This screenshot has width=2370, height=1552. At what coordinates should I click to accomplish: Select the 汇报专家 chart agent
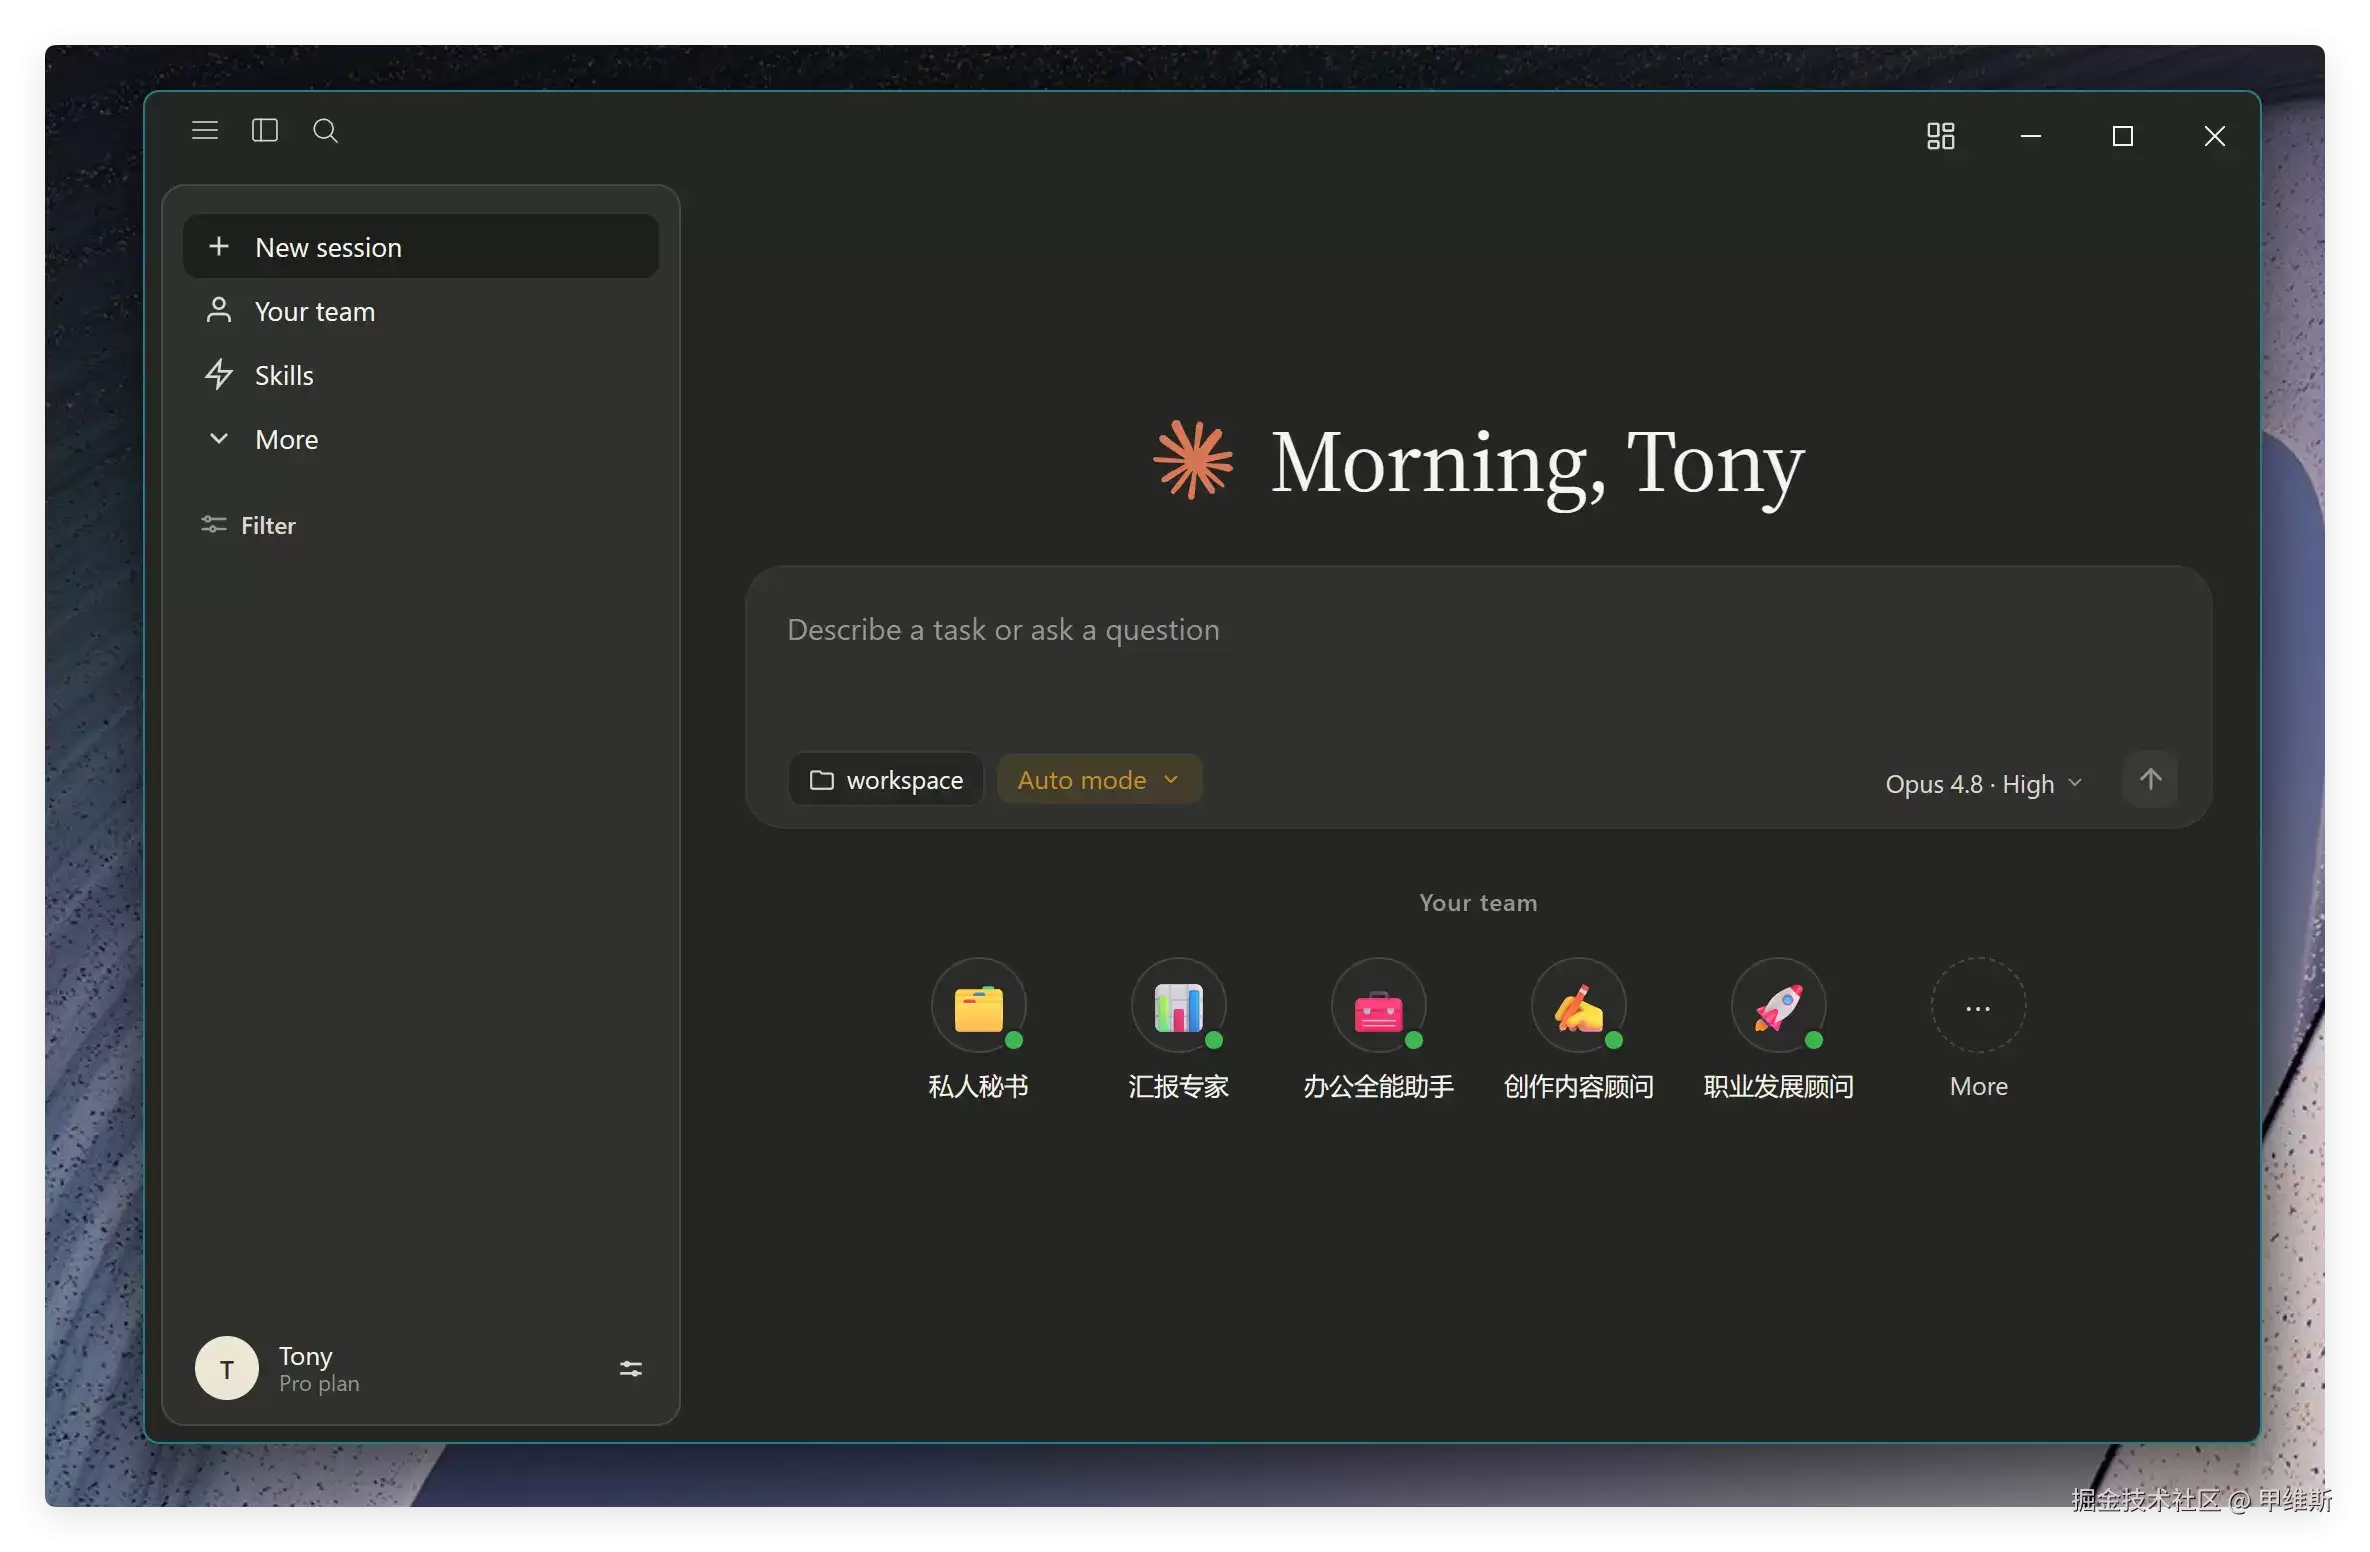(x=1179, y=1006)
